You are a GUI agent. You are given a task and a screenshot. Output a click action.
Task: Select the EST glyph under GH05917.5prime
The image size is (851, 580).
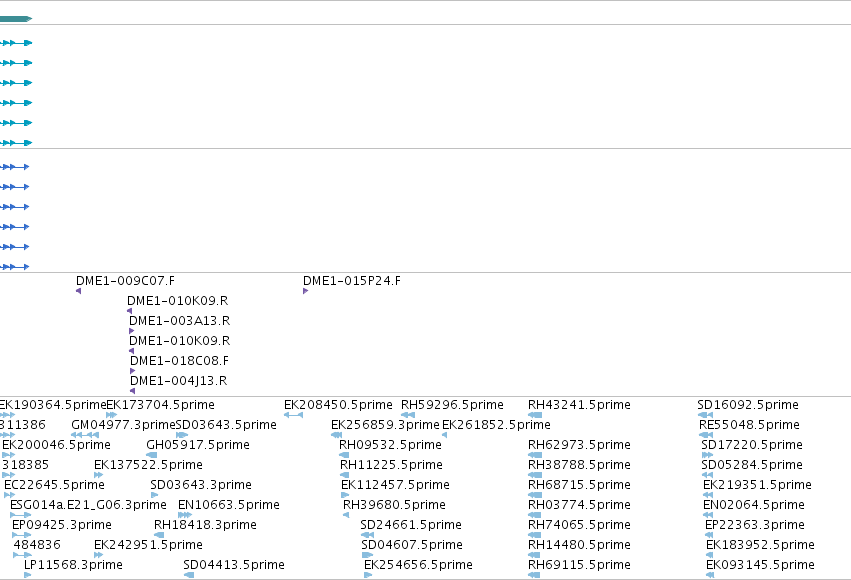point(151,455)
